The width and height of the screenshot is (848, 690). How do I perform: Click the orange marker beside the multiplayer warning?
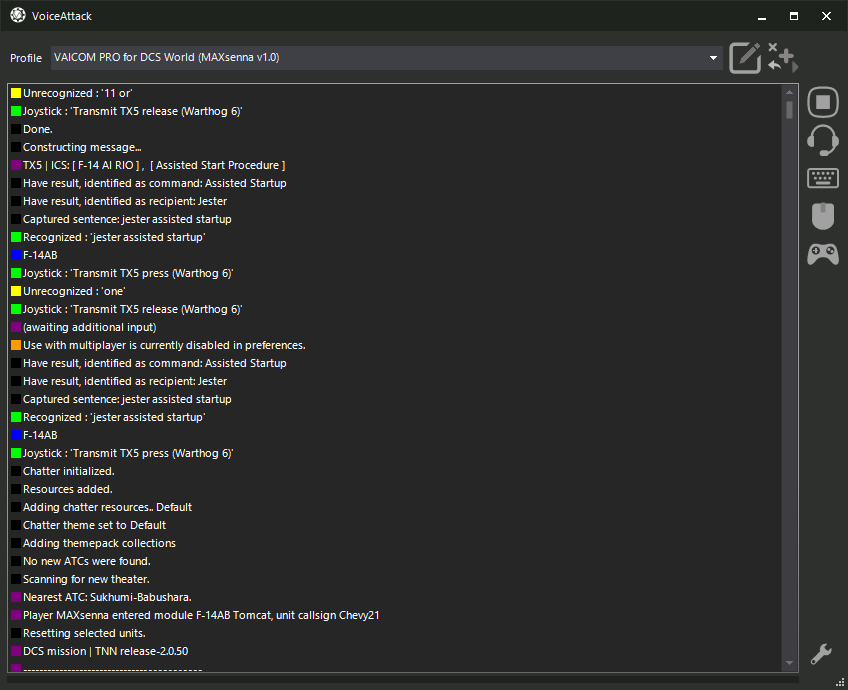[16, 345]
